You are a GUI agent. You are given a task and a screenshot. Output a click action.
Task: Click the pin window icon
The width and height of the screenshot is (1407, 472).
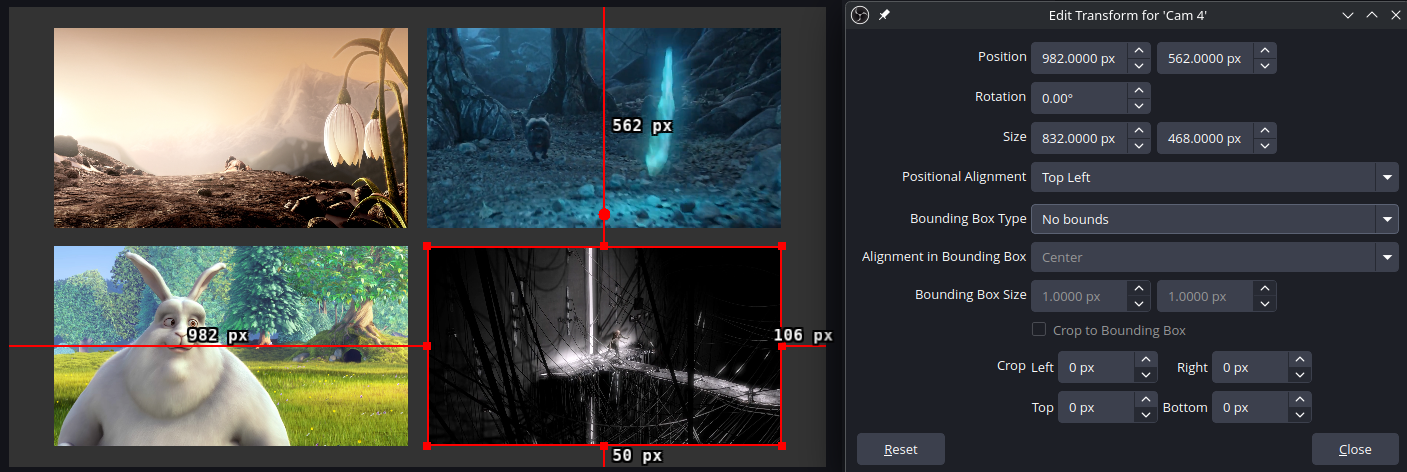884,15
